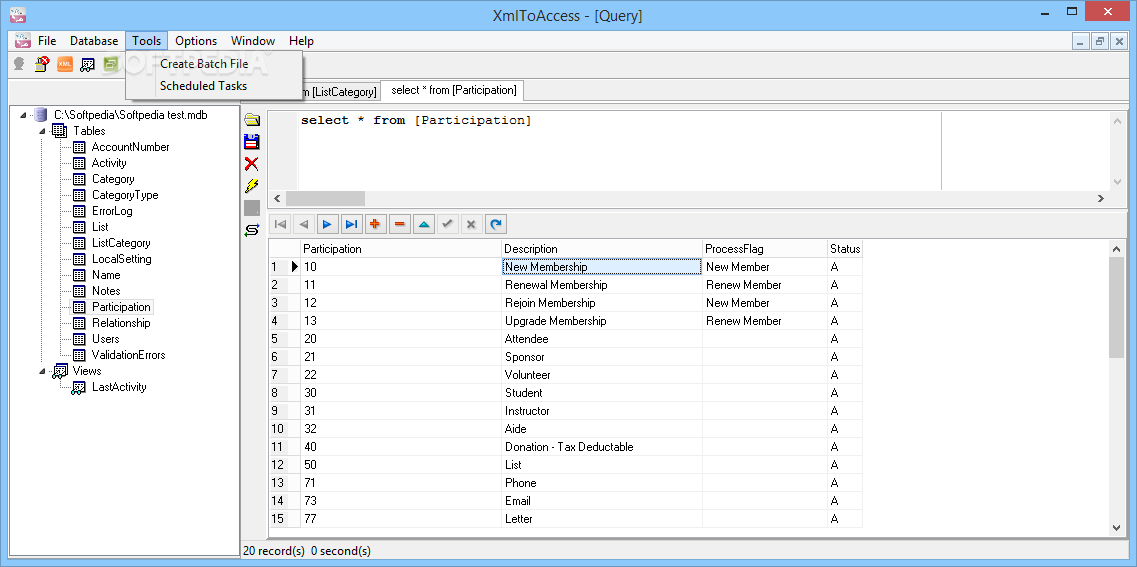Go to the previous record in the navigator

304,224
